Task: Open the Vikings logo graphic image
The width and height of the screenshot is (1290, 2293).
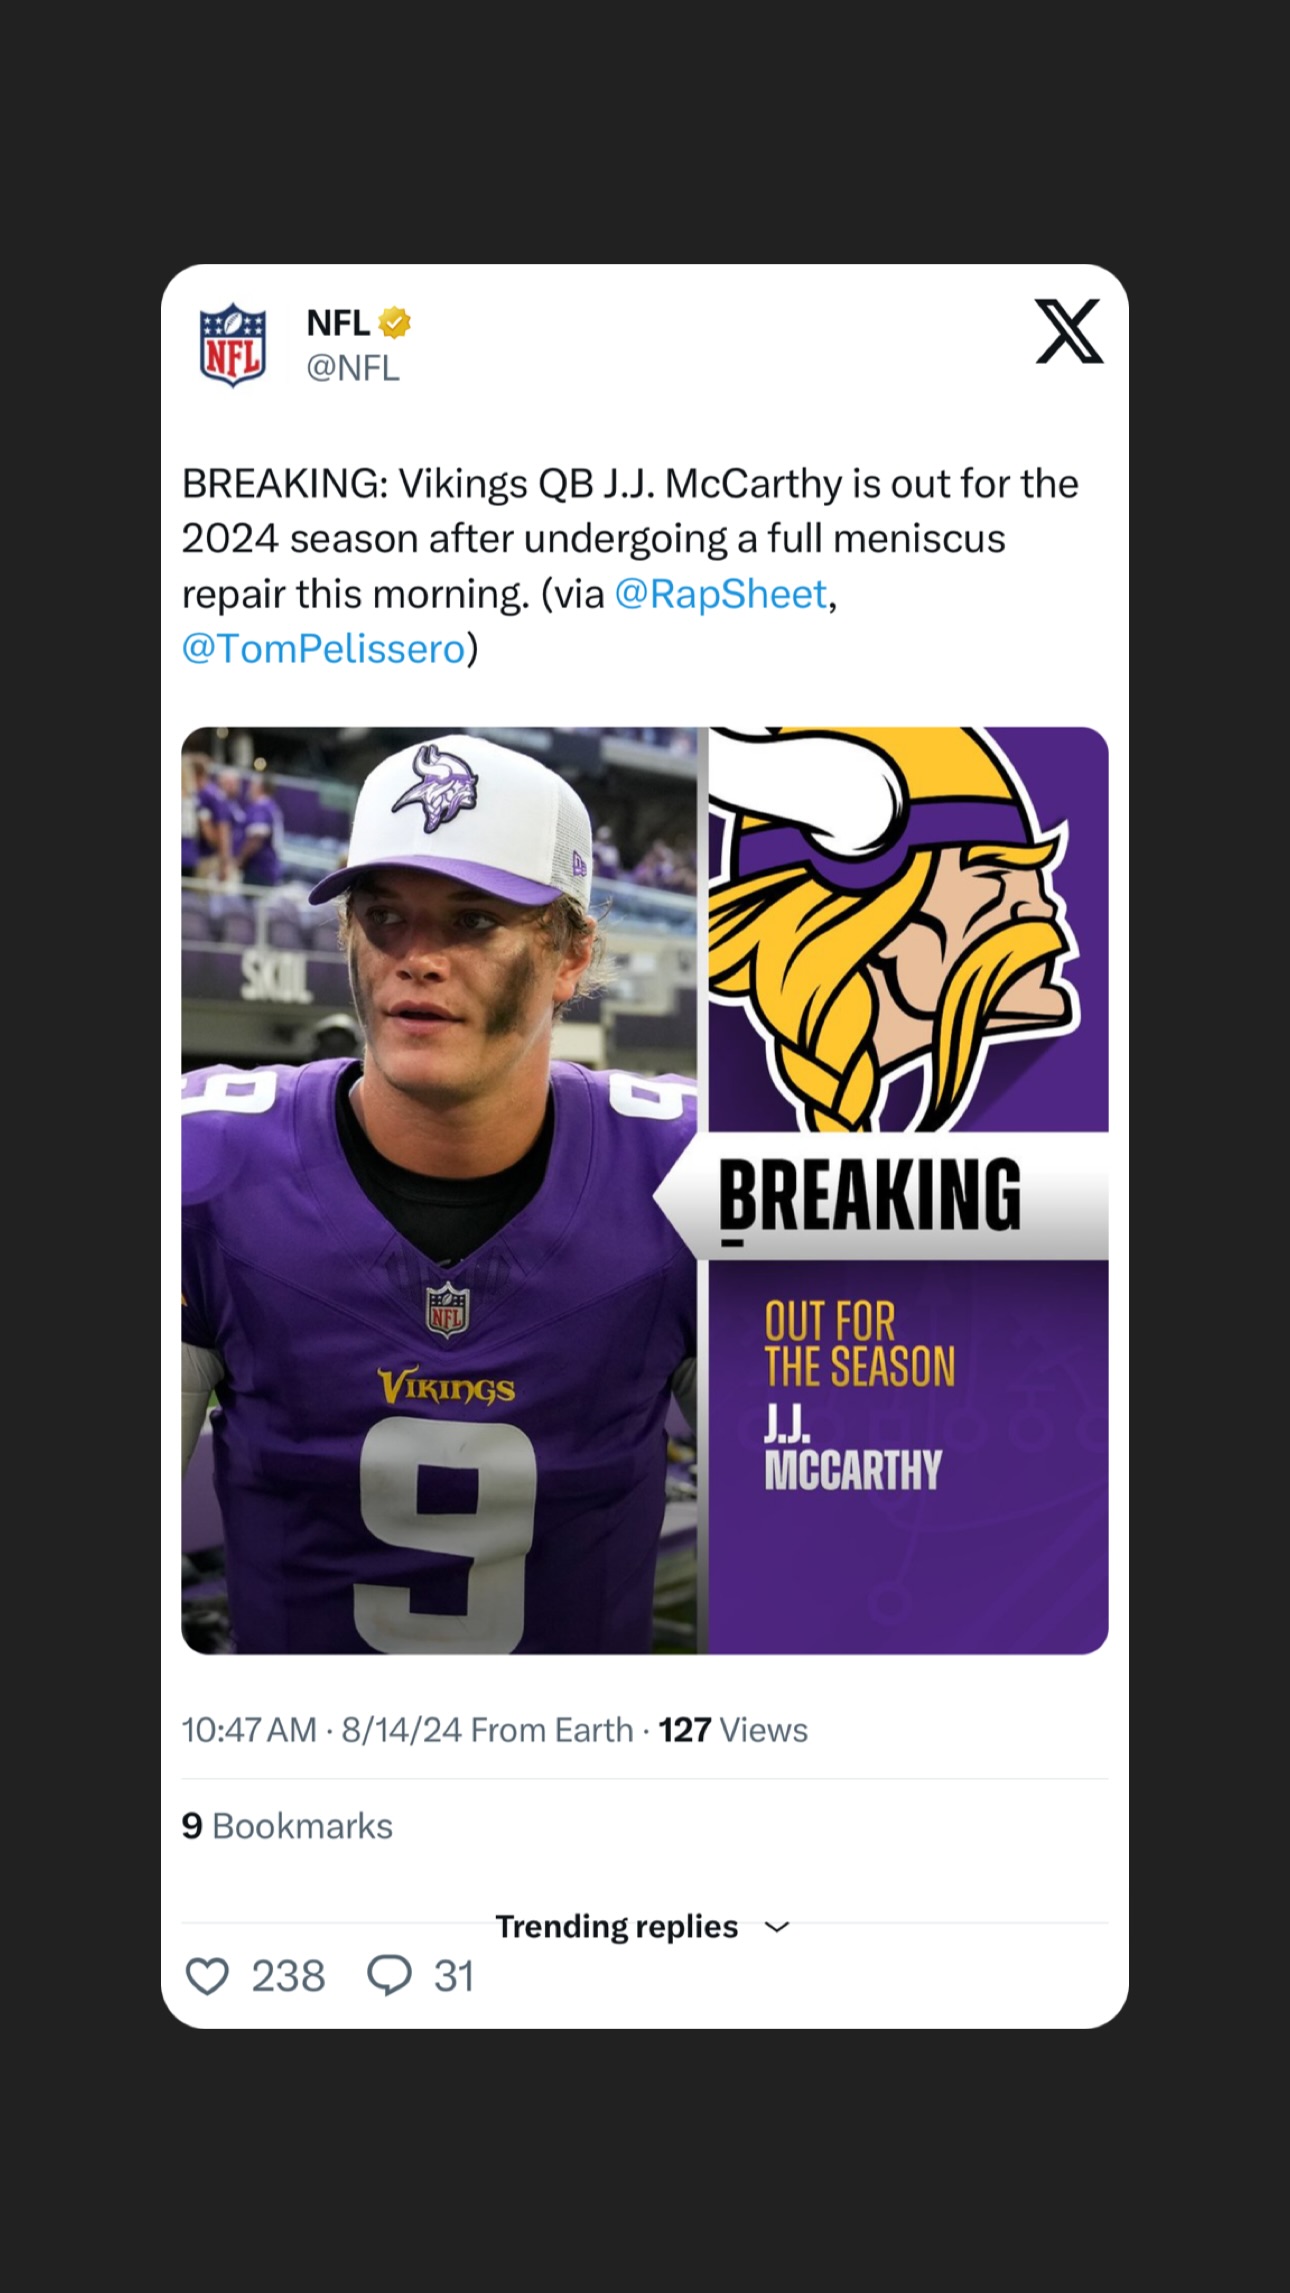Action: pyautogui.click(x=908, y=930)
